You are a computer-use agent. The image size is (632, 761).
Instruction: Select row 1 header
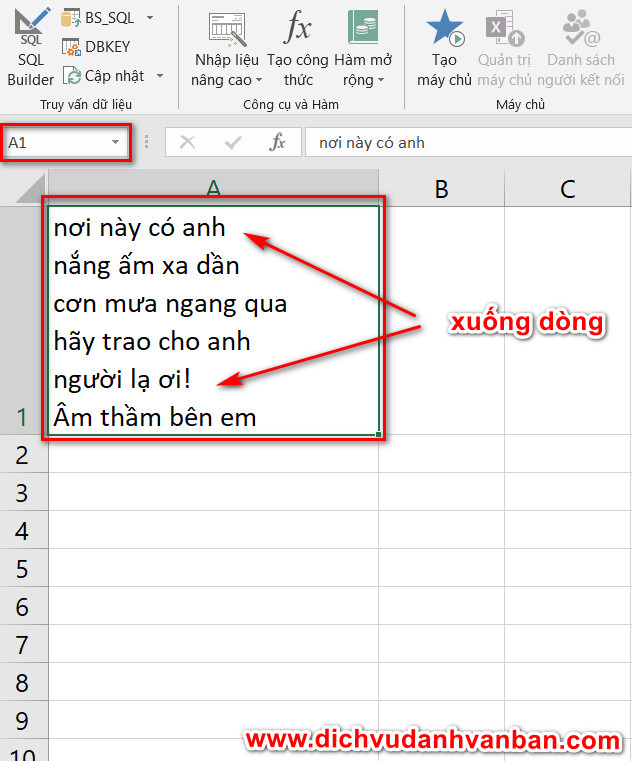pos(23,320)
